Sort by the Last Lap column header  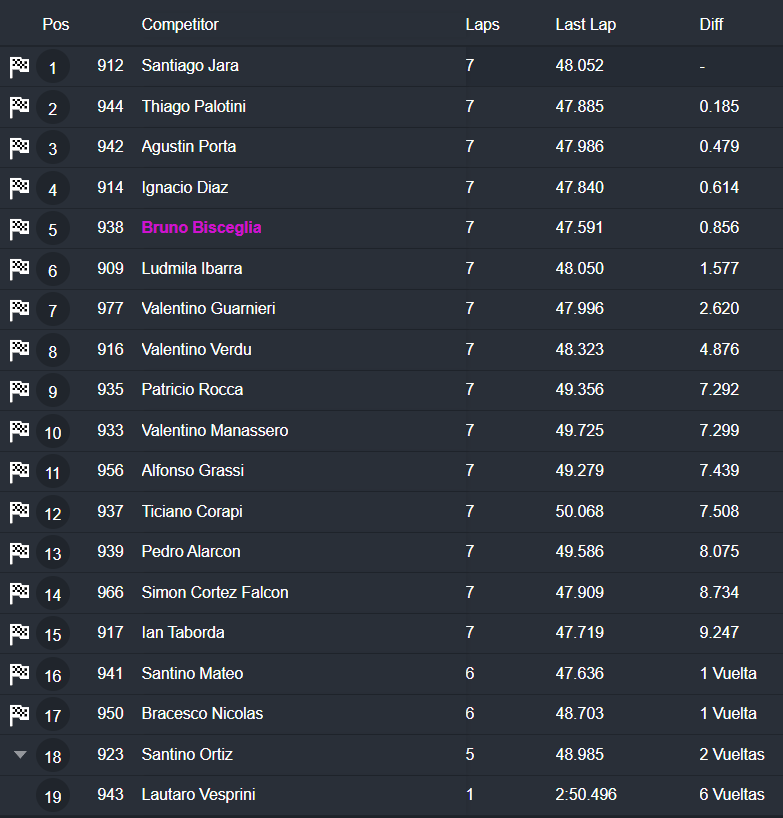click(585, 24)
